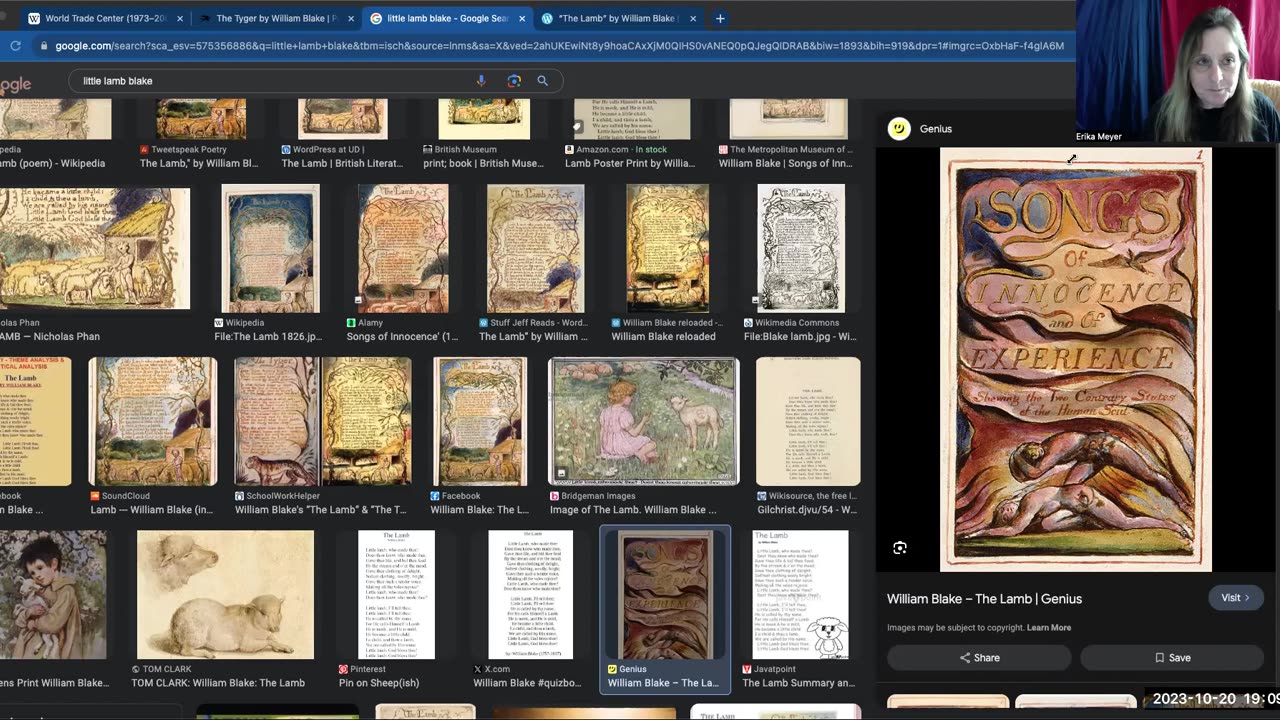Click Metropolitan Museum William Blake caption
The height and width of the screenshot is (720, 1280).
[x=785, y=163]
